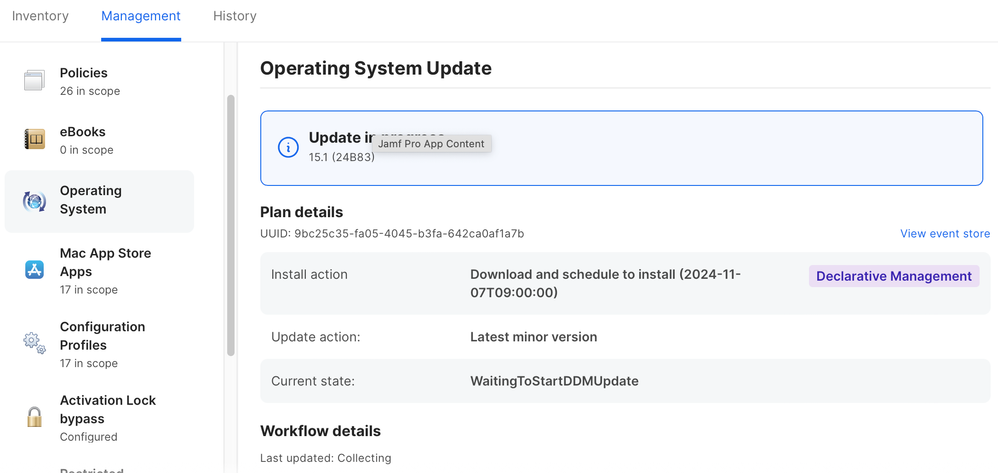Screen dimensions: 998x473
Task: Open Activation Lock bypass section
Action: (x=99, y=418)
